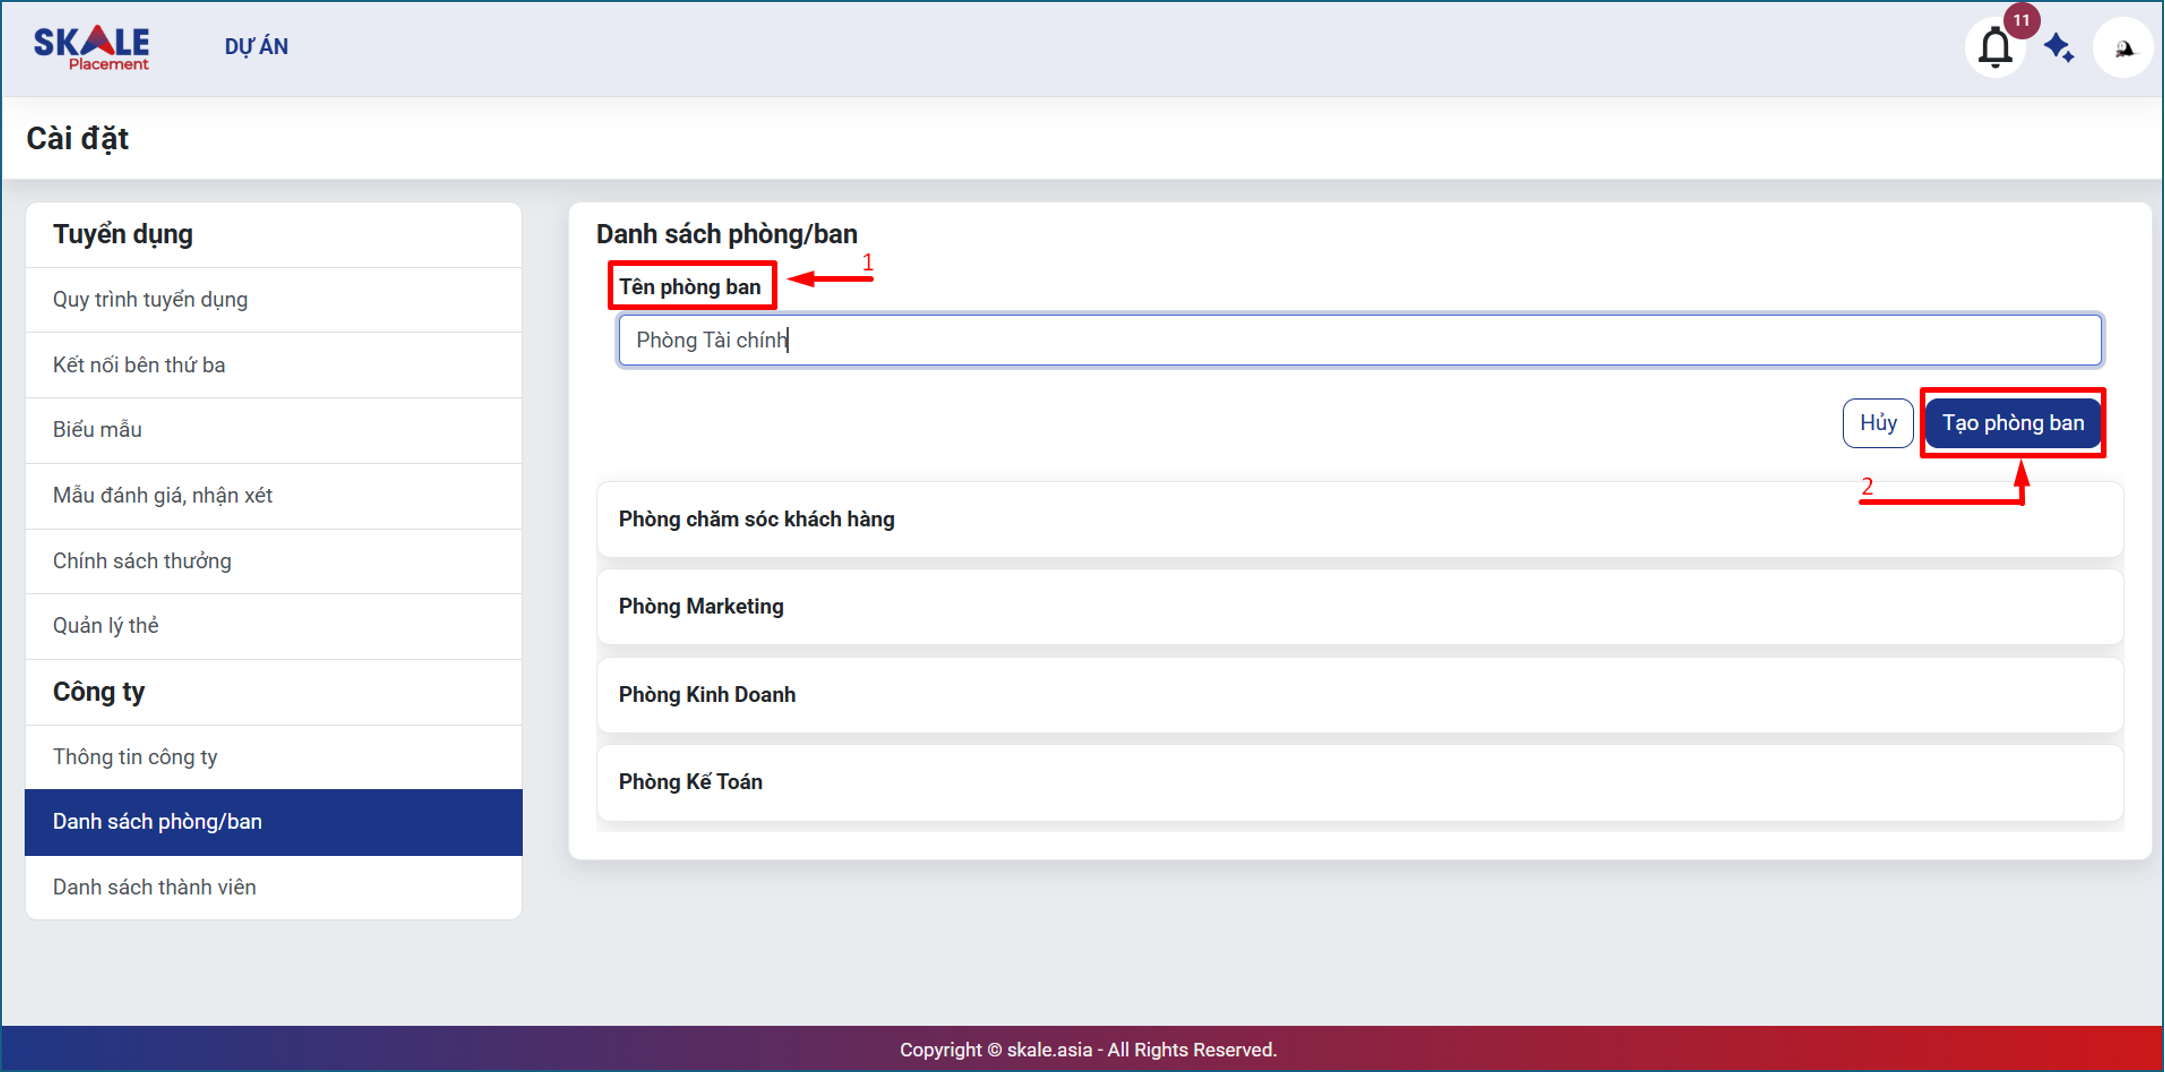Select the Phòng Kế Toán row
This screenshot has height=1072, width=2165.
click(1359, 782)
